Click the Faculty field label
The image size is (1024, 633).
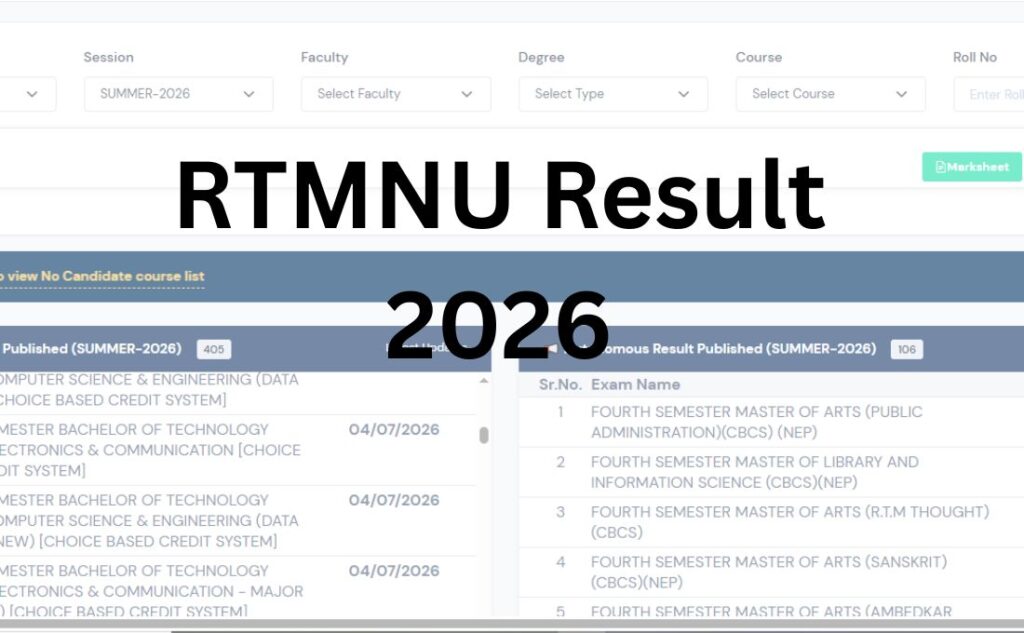325,57
